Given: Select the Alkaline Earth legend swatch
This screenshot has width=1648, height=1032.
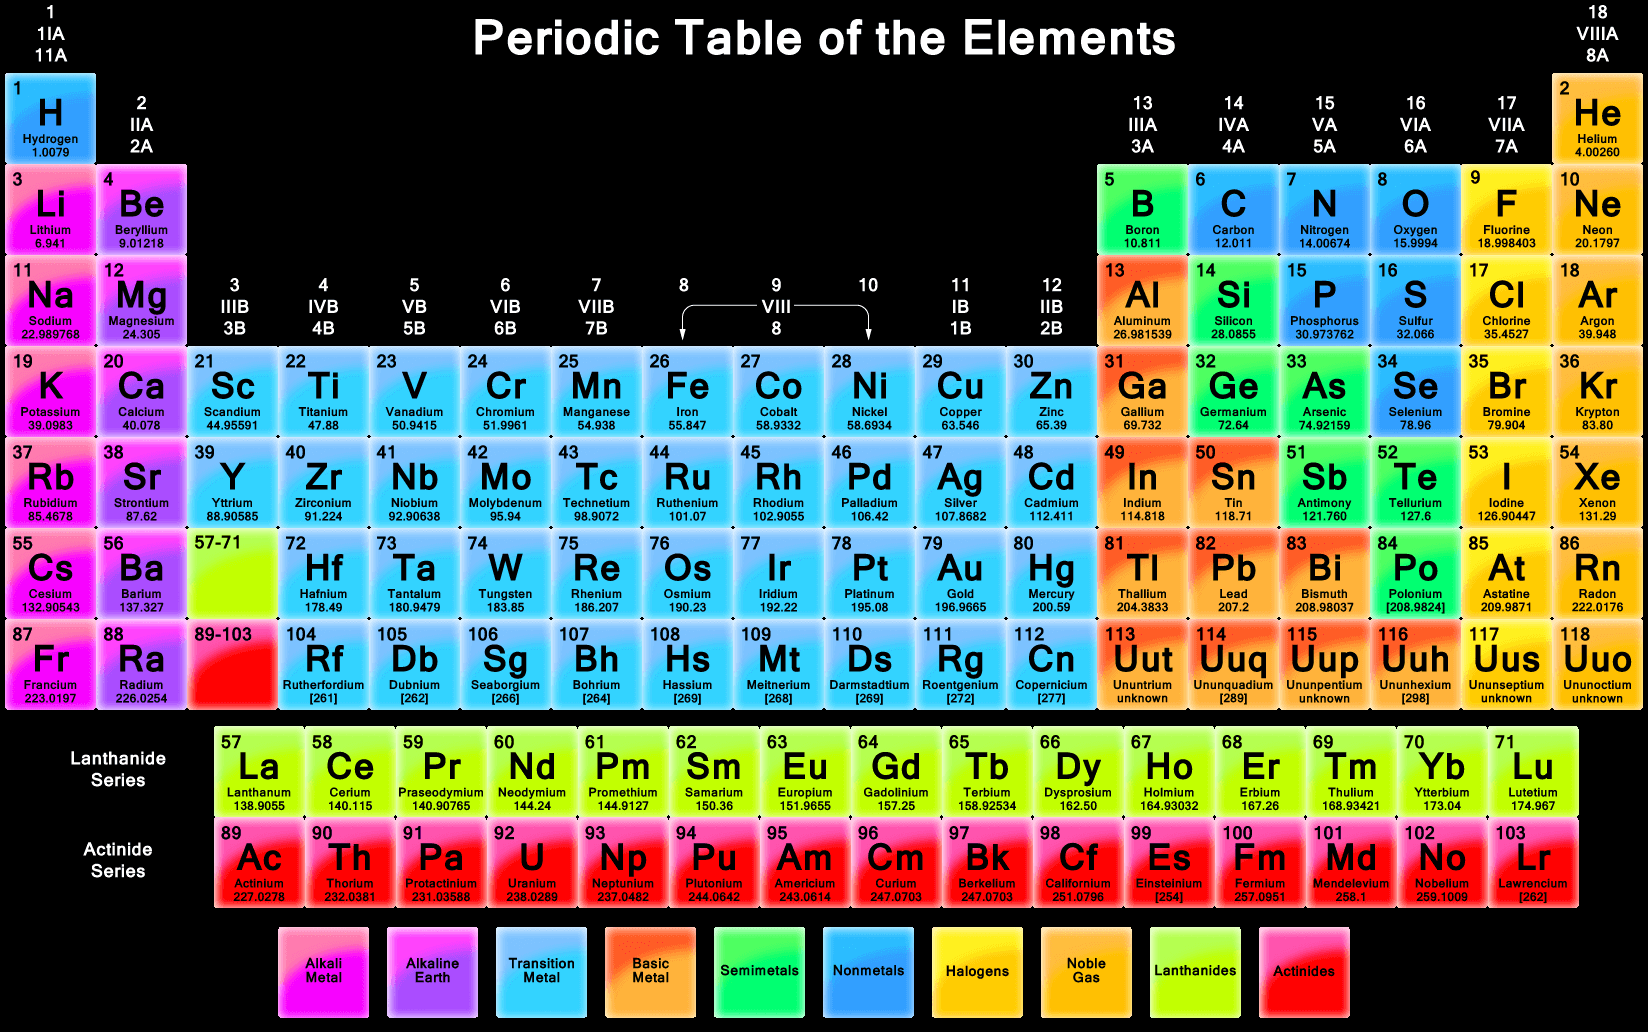Looking at the screenshot, I should click(x=432, y=972).
